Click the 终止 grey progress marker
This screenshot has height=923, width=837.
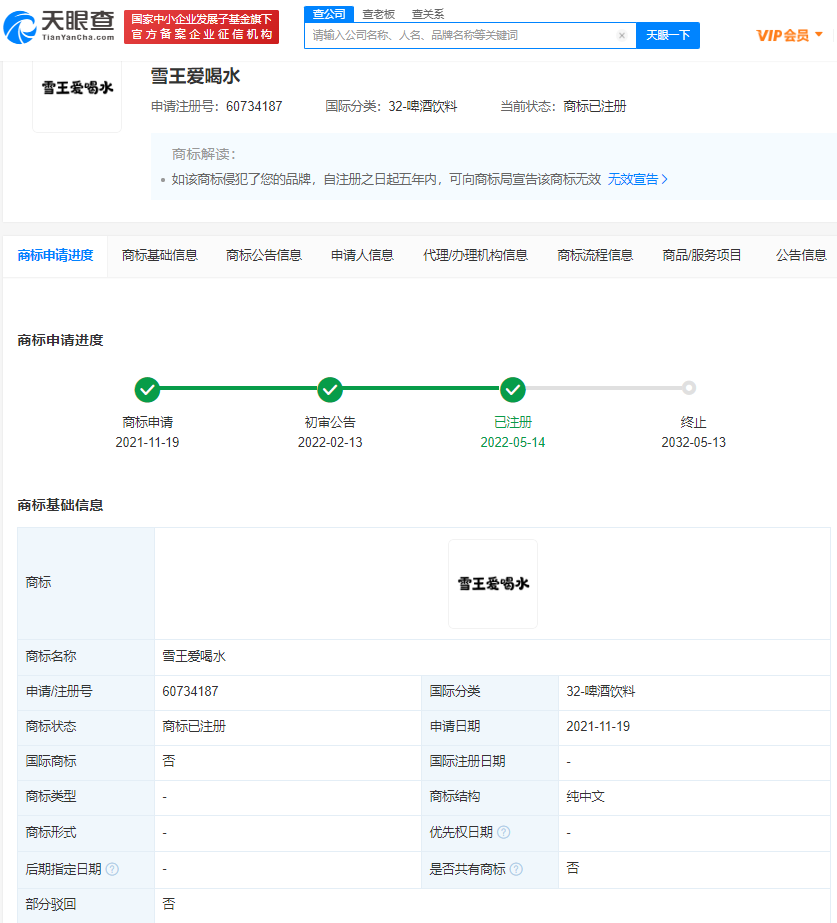(689, 388)
